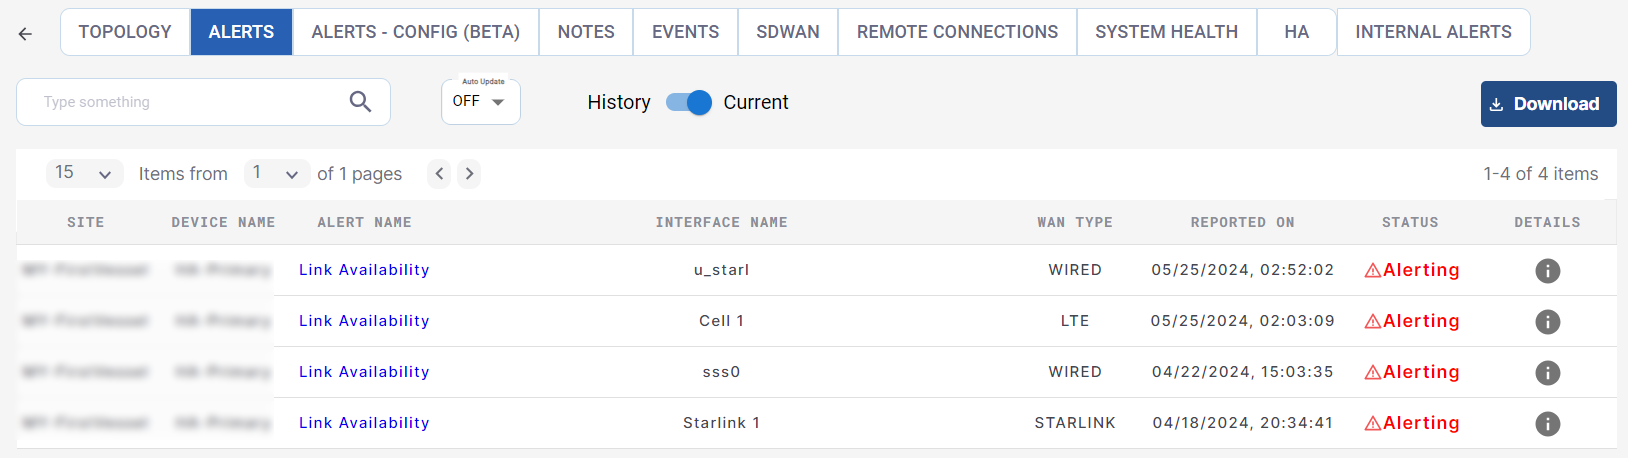1628x458 pixels.
Task: Open Link Availability alert for u_starl
Action: (x=364, y=270)
